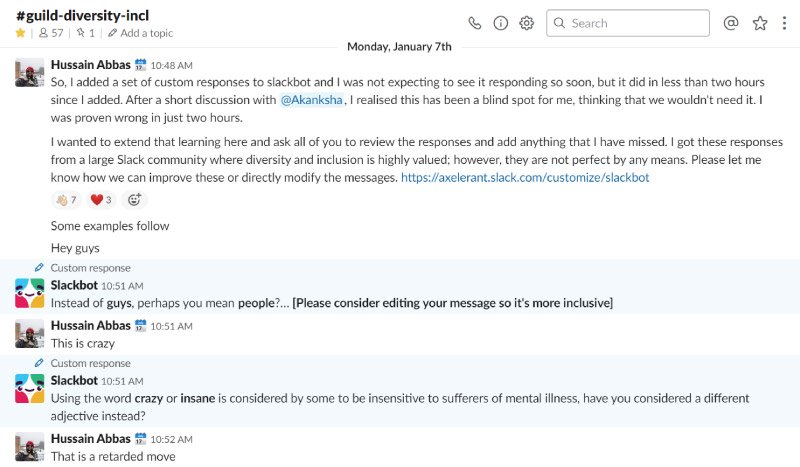800x467 pixels.
Task: Click the 10:52 AM timestamp
Action: pyautogui.click(x=171, y=439)
